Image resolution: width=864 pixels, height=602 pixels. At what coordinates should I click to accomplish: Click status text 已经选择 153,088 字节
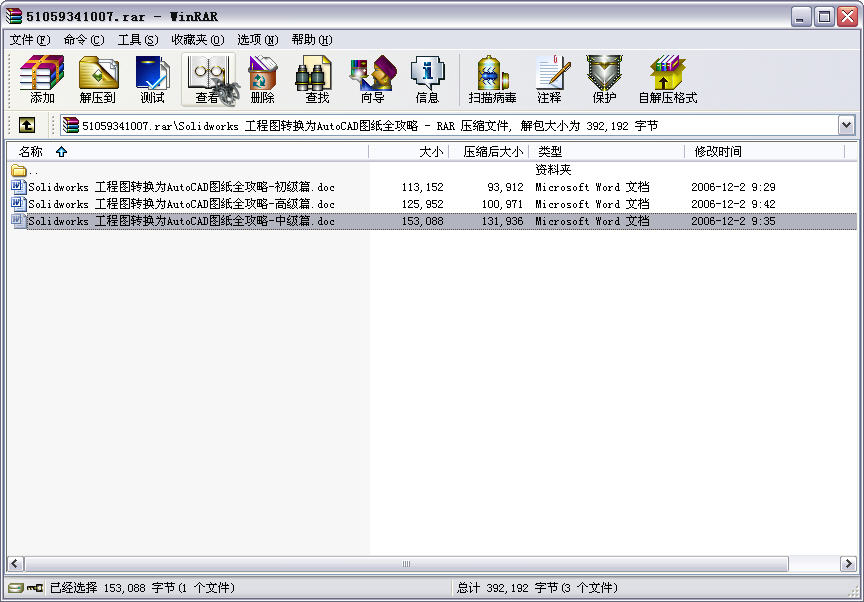point(112,588)
